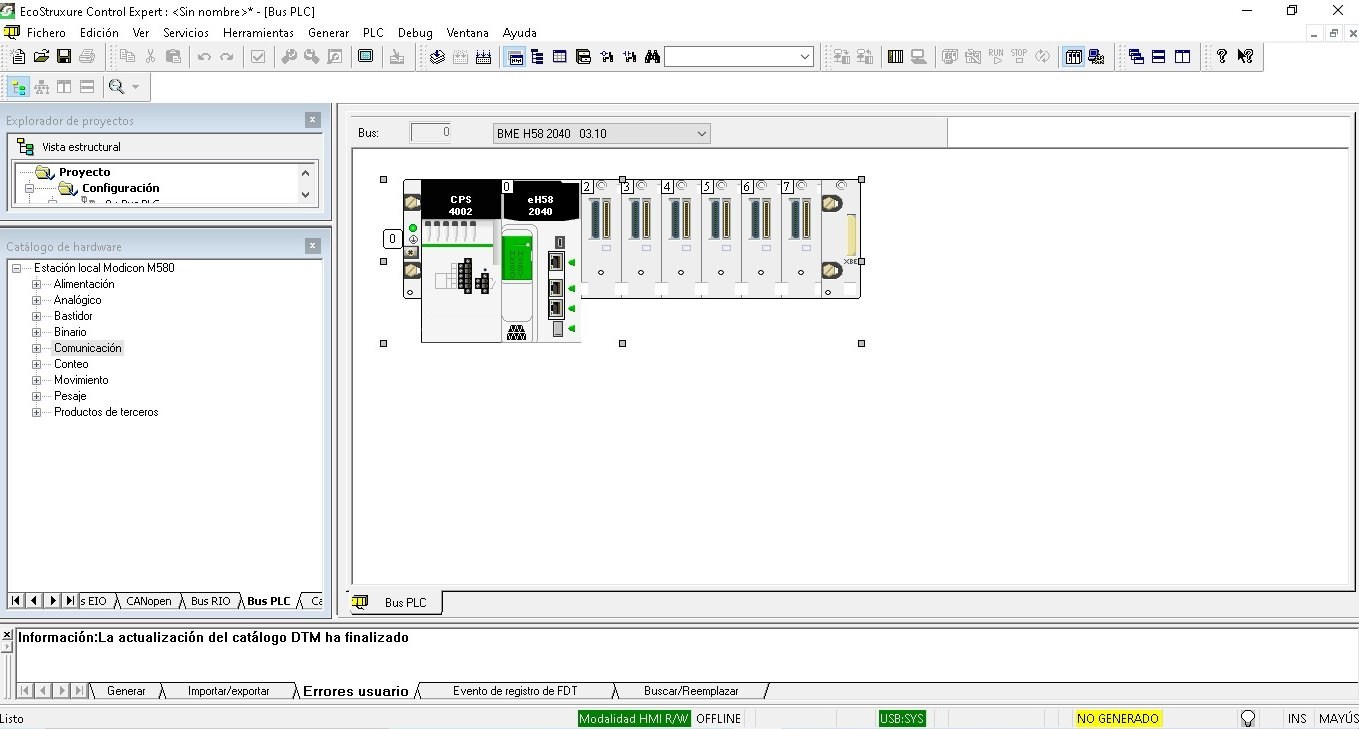Image resolution: width=1359 pixels, height=729 pixels.
Task: Save project with floppy disk icon
Action: click(63, 56)
